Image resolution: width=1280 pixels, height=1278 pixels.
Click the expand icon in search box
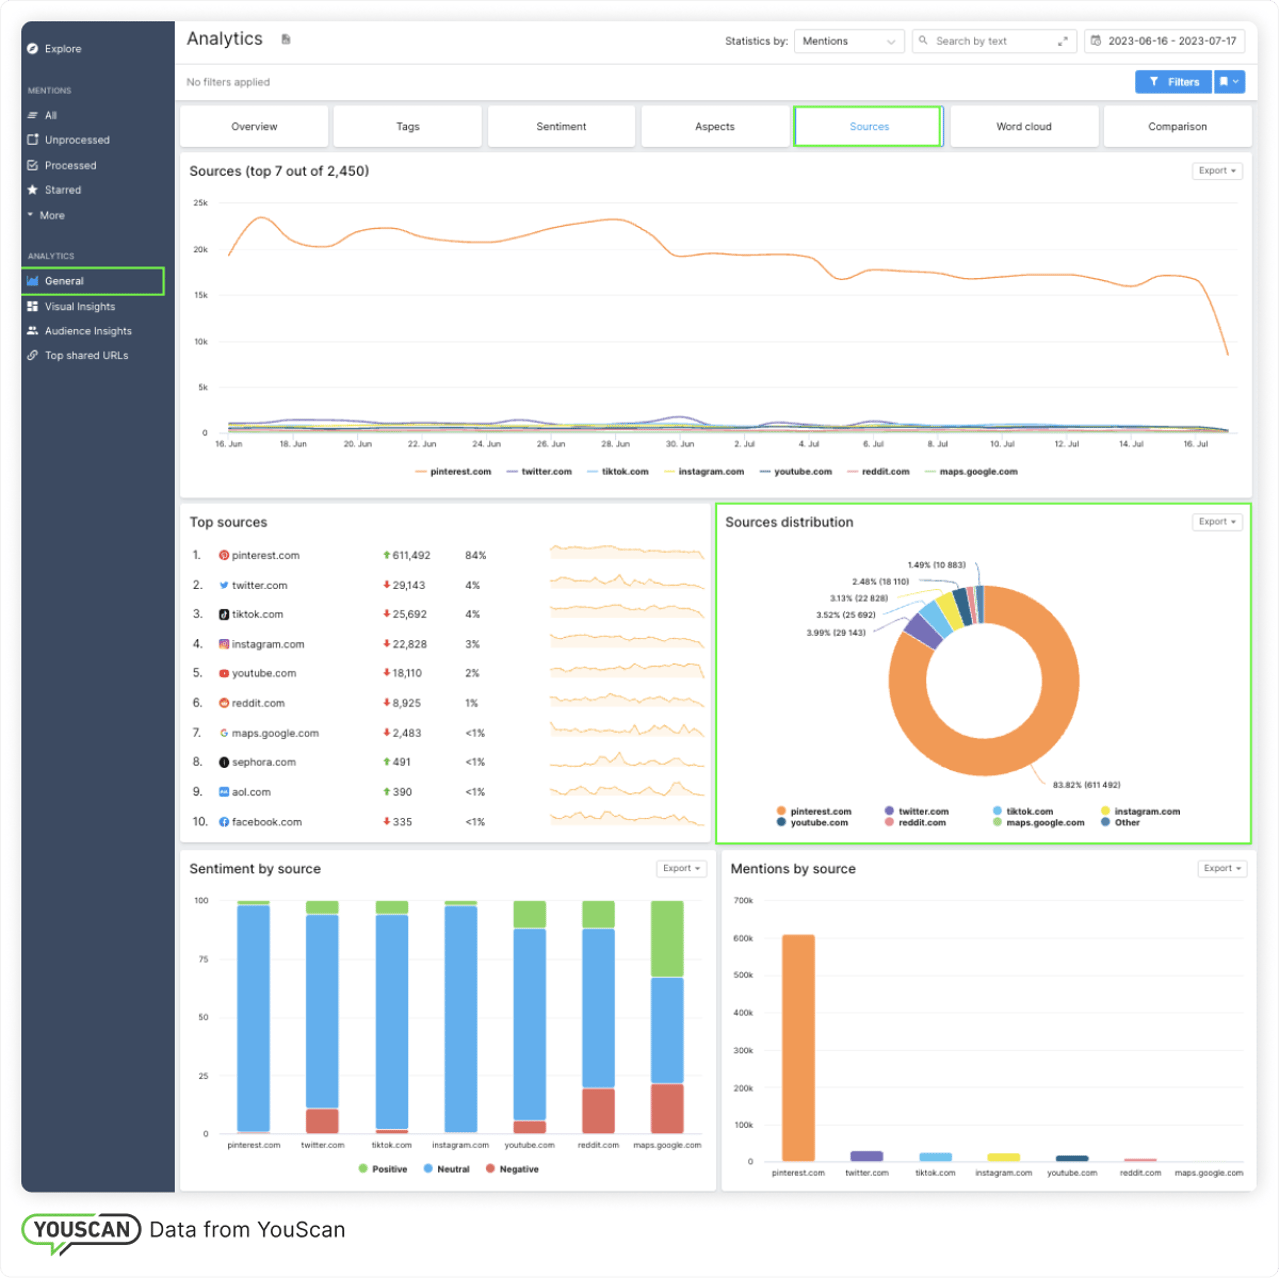tap(1063, 41)
